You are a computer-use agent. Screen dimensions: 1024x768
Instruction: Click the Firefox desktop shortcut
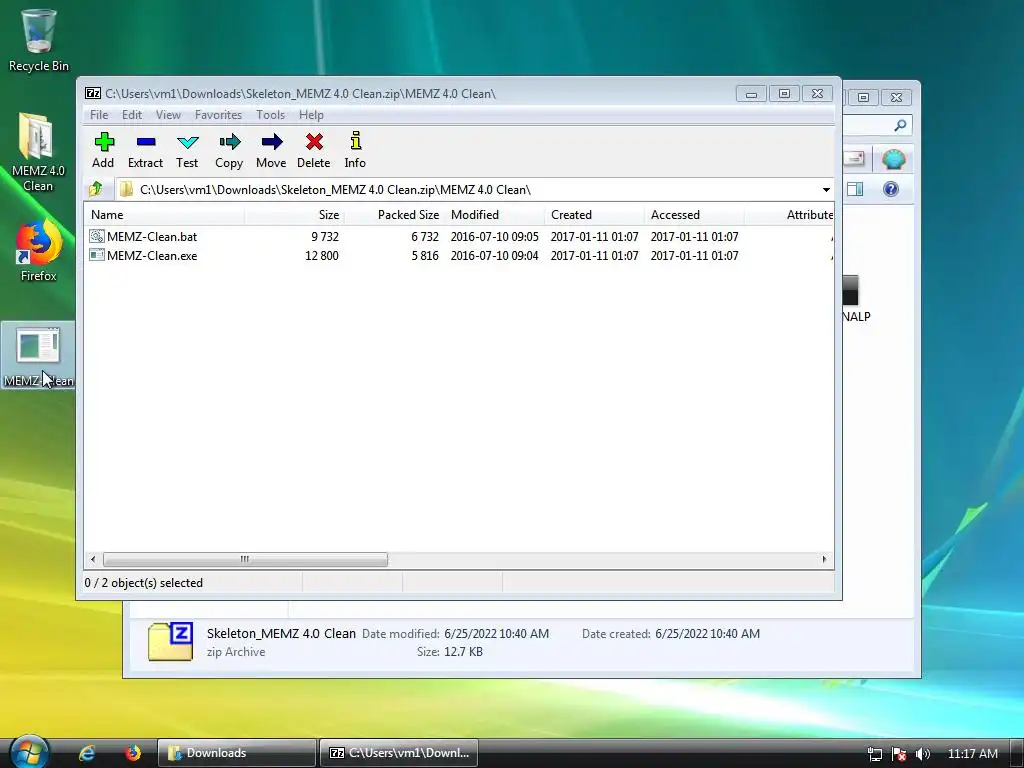point(38,251)
